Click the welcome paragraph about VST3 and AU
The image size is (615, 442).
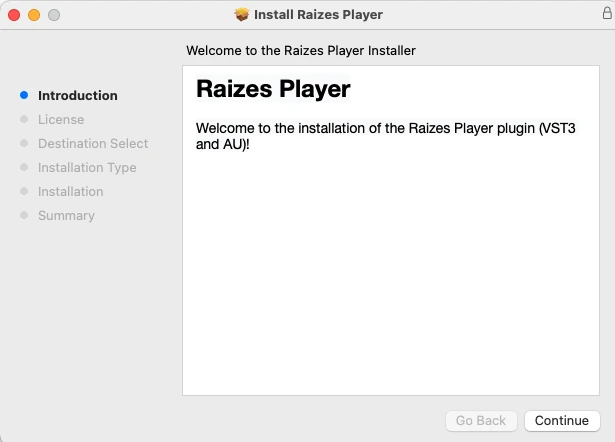coord(386,136)
